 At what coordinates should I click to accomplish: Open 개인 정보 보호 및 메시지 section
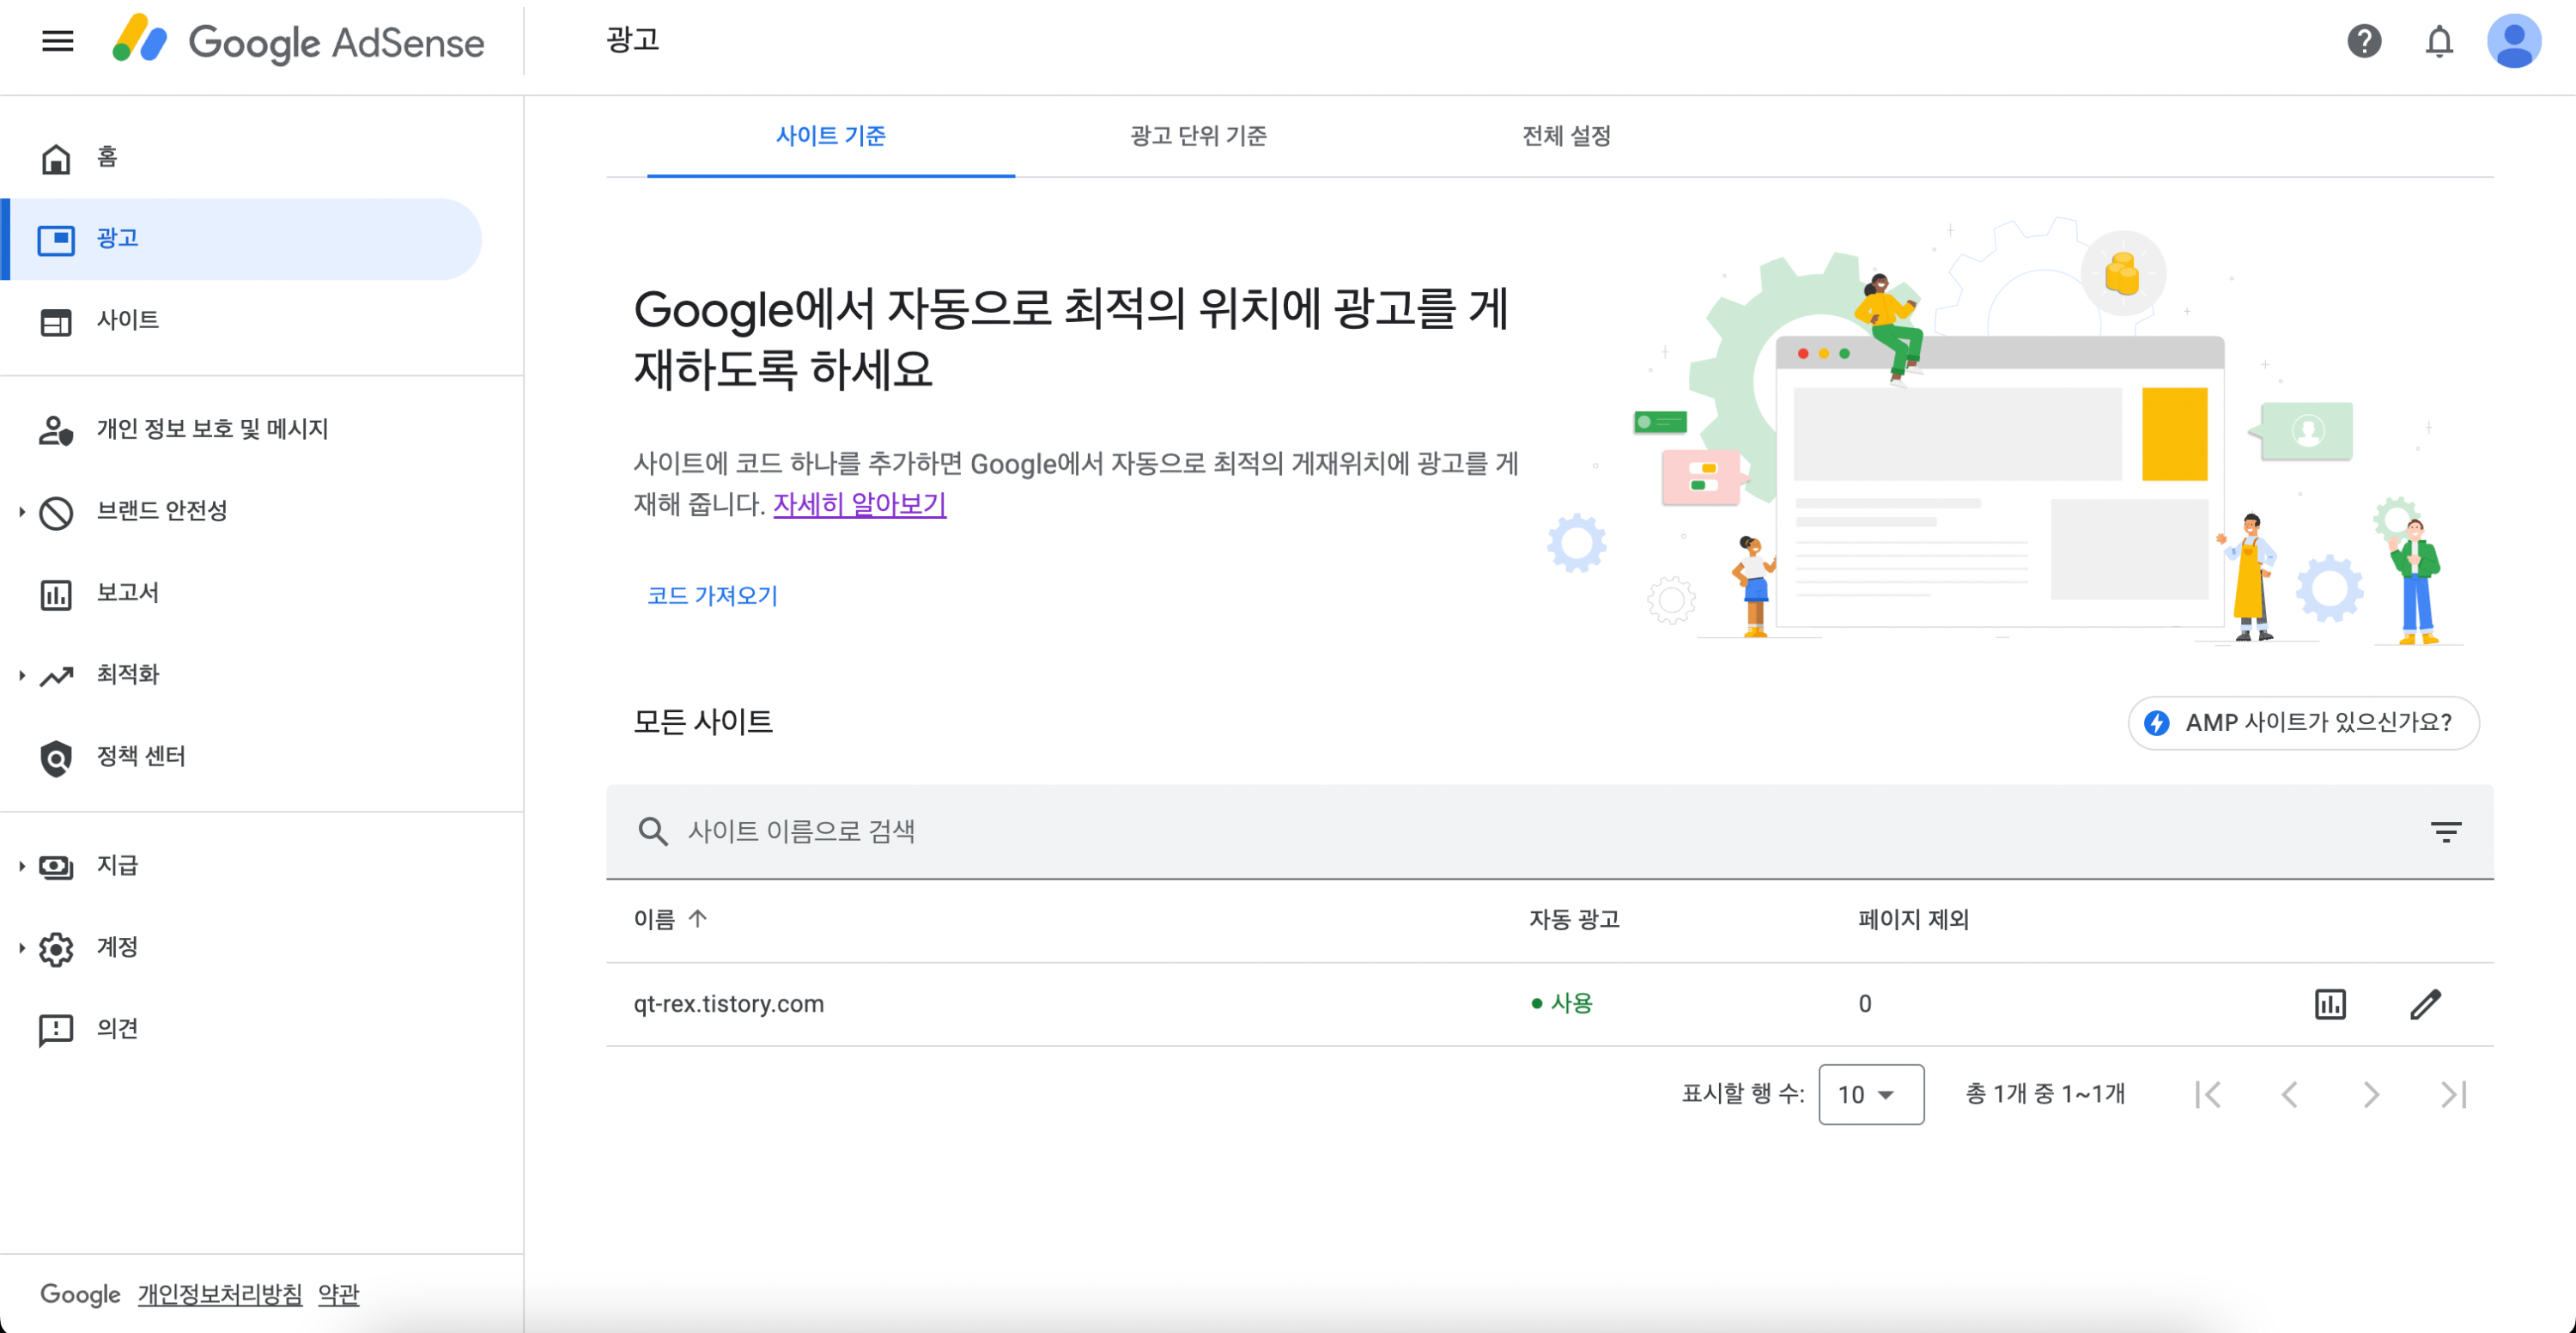coord(212,429)
